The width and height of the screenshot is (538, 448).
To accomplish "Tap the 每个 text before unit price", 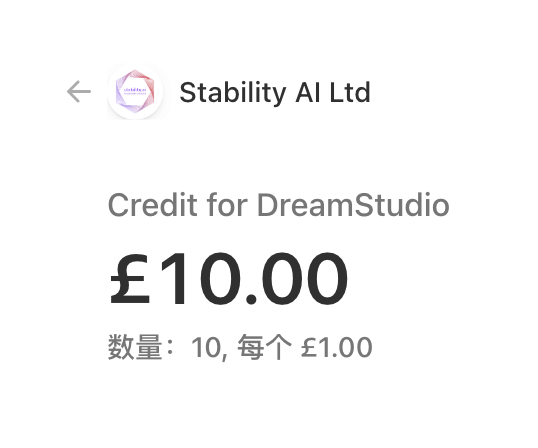I will [x=265, y=347].
